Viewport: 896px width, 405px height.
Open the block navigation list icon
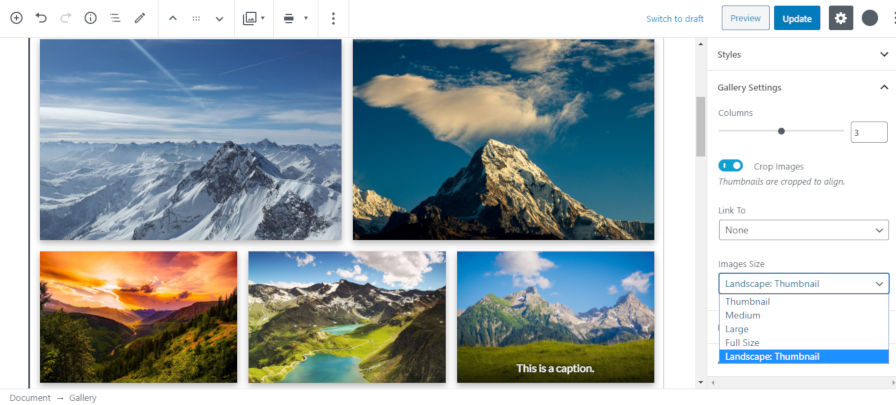point(115,18)
